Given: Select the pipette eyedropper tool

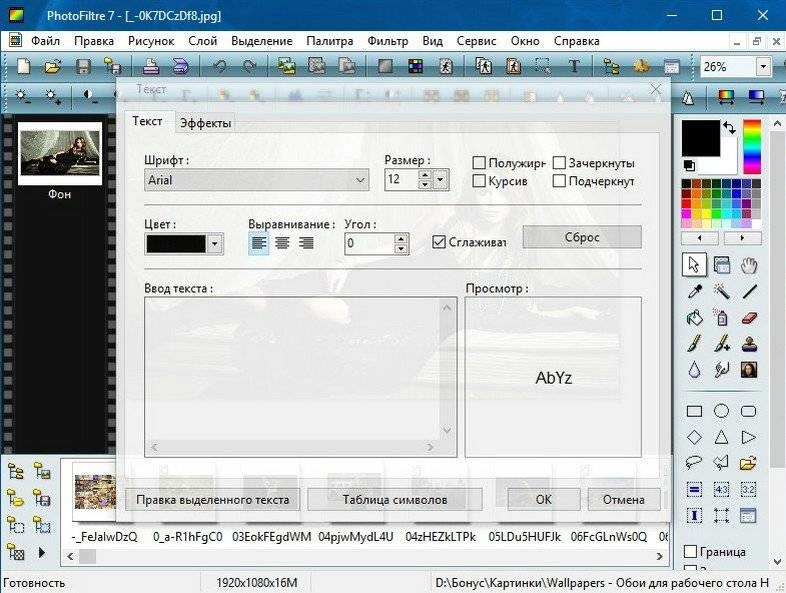Looking at the screenshot, I should [695, 291].
